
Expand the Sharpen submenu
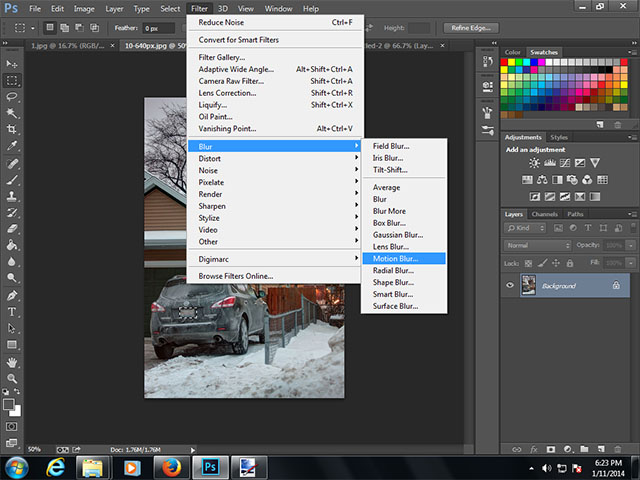tap(274, 206)
